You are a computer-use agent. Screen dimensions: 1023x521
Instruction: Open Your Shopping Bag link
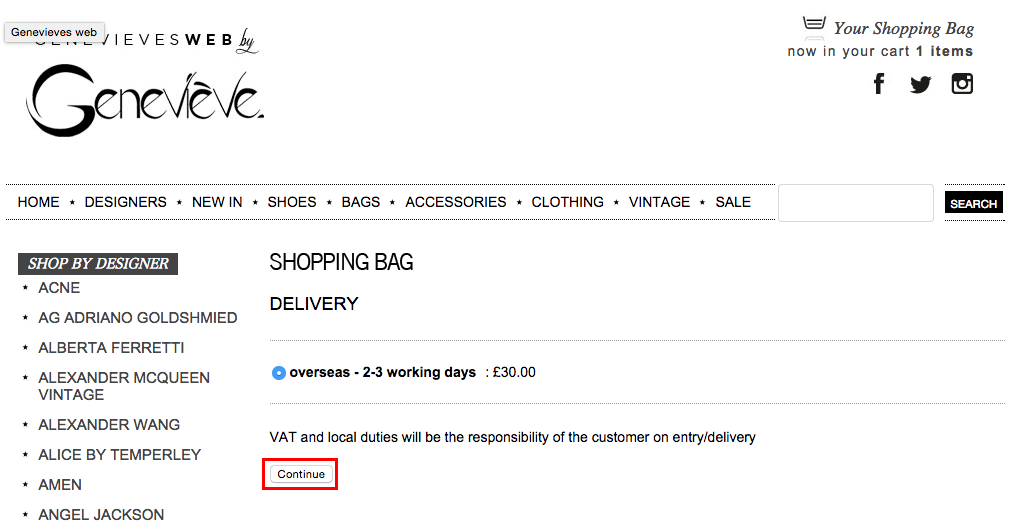[904, 29]
